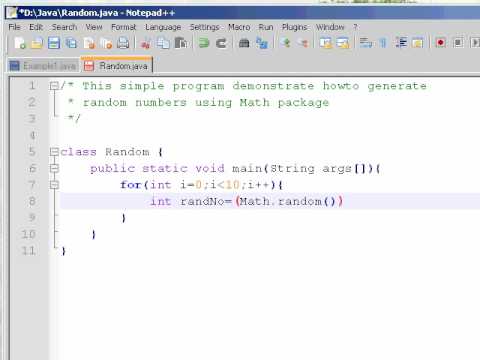Click the Save All toolbar icon

(x=71, y=43)
